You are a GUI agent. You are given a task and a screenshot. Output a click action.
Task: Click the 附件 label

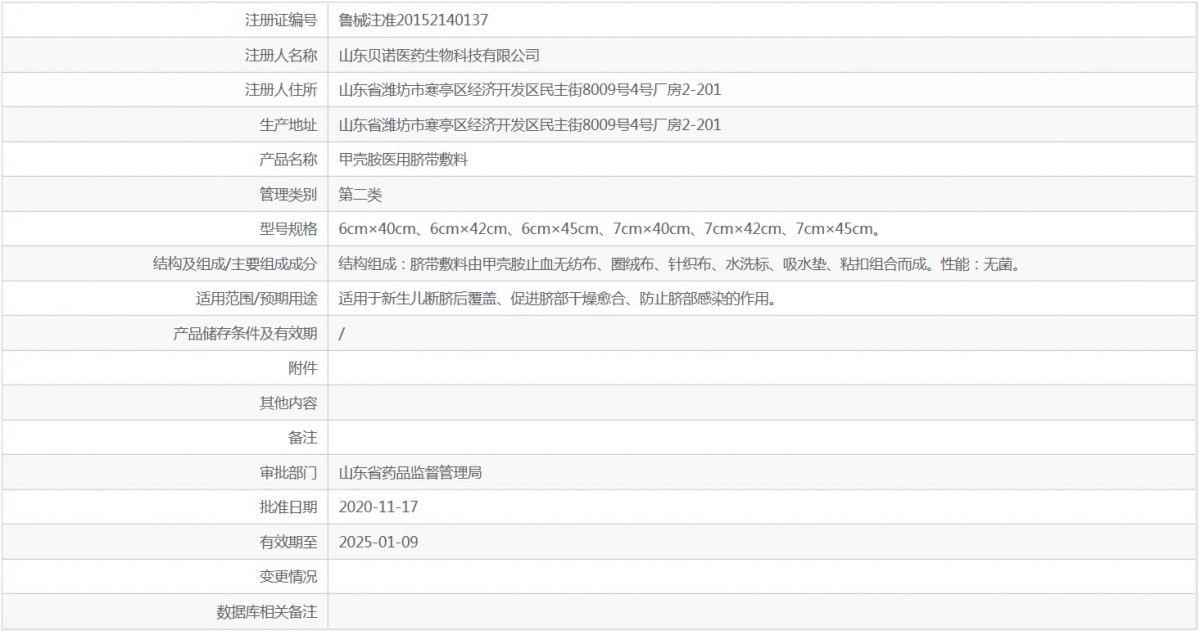302,368
